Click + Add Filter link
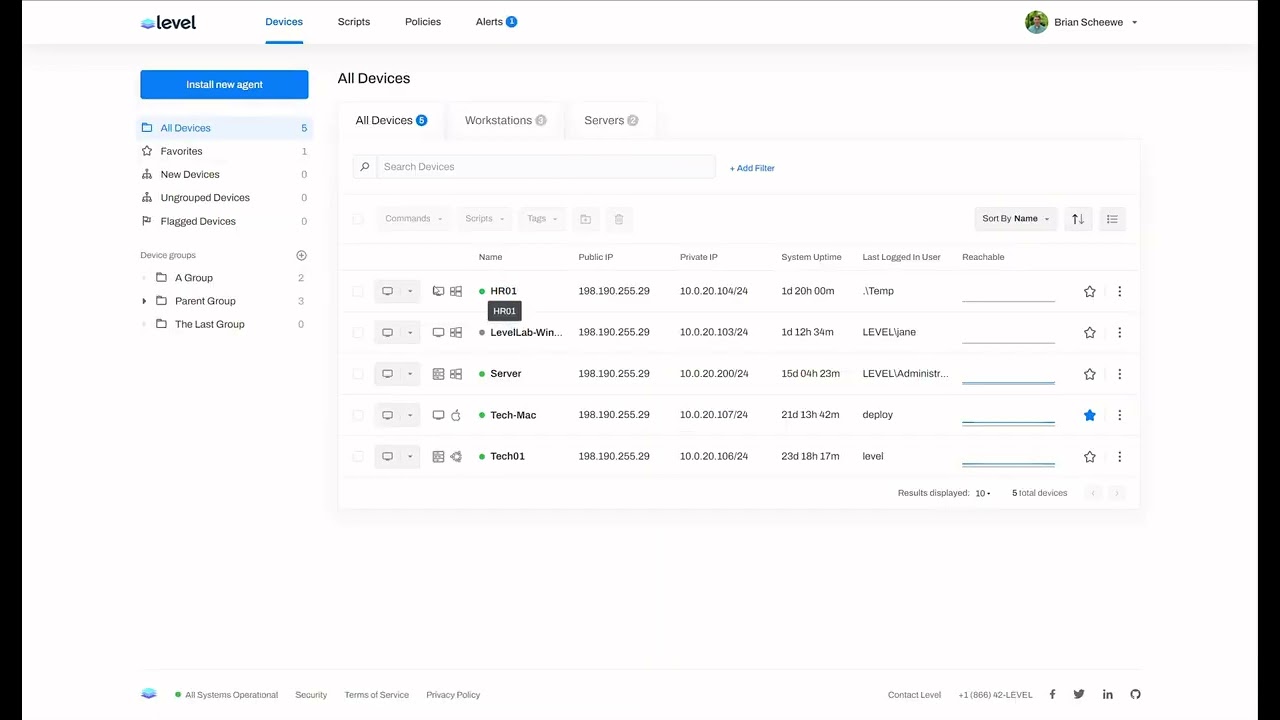This screenshot has height=720, width=1280. [x=752, y=168]
